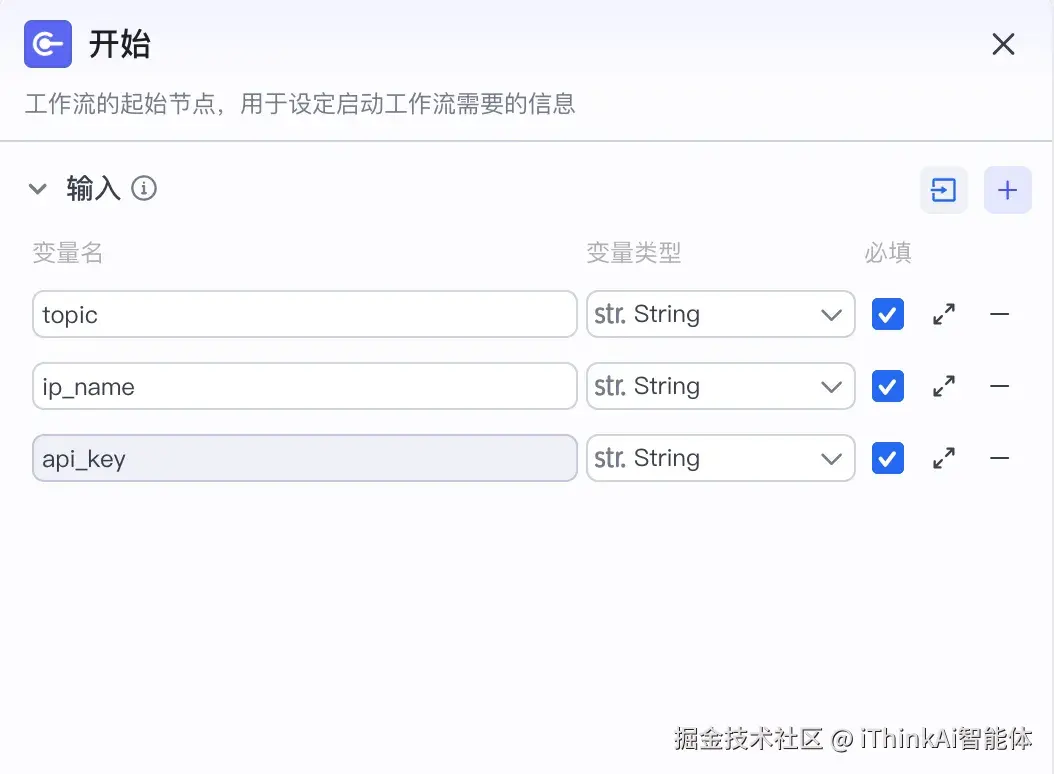Click the plus button to add a variable
Screen dimensions: 1054x774
(x=1007, y=189)
